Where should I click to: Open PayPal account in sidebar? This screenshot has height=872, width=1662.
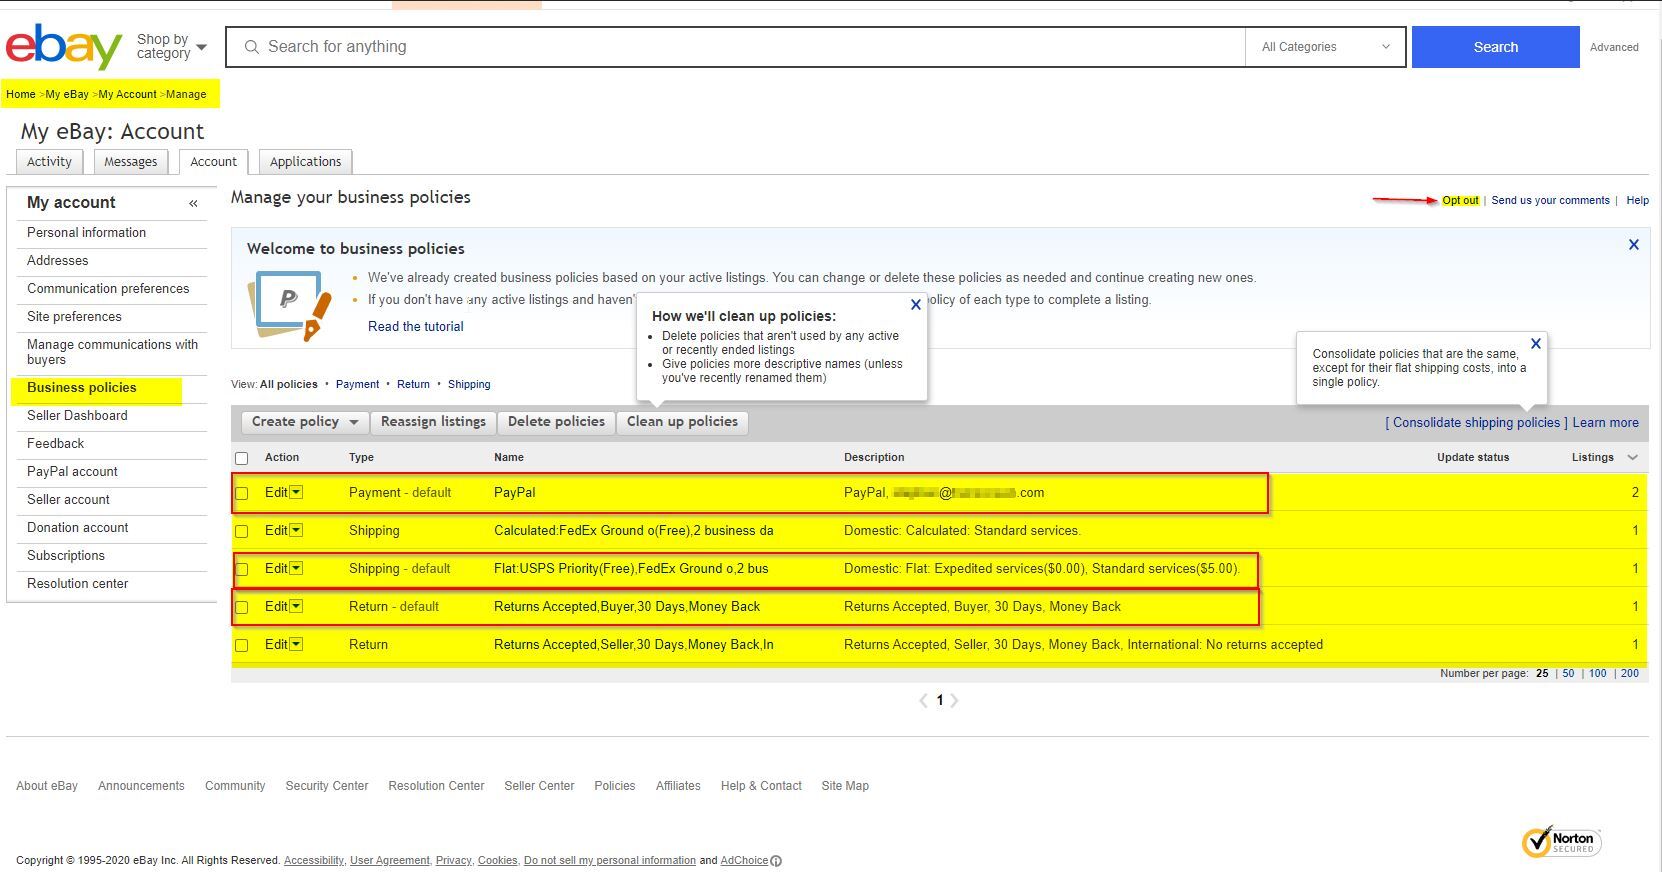tap(72, 472)
